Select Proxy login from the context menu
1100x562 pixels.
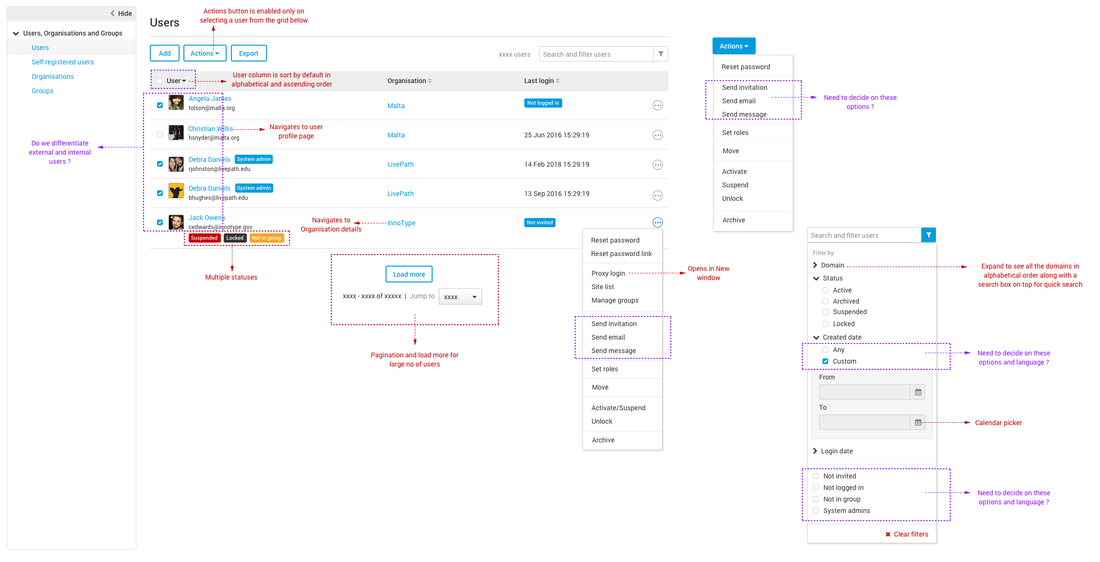tap(608, 273)
